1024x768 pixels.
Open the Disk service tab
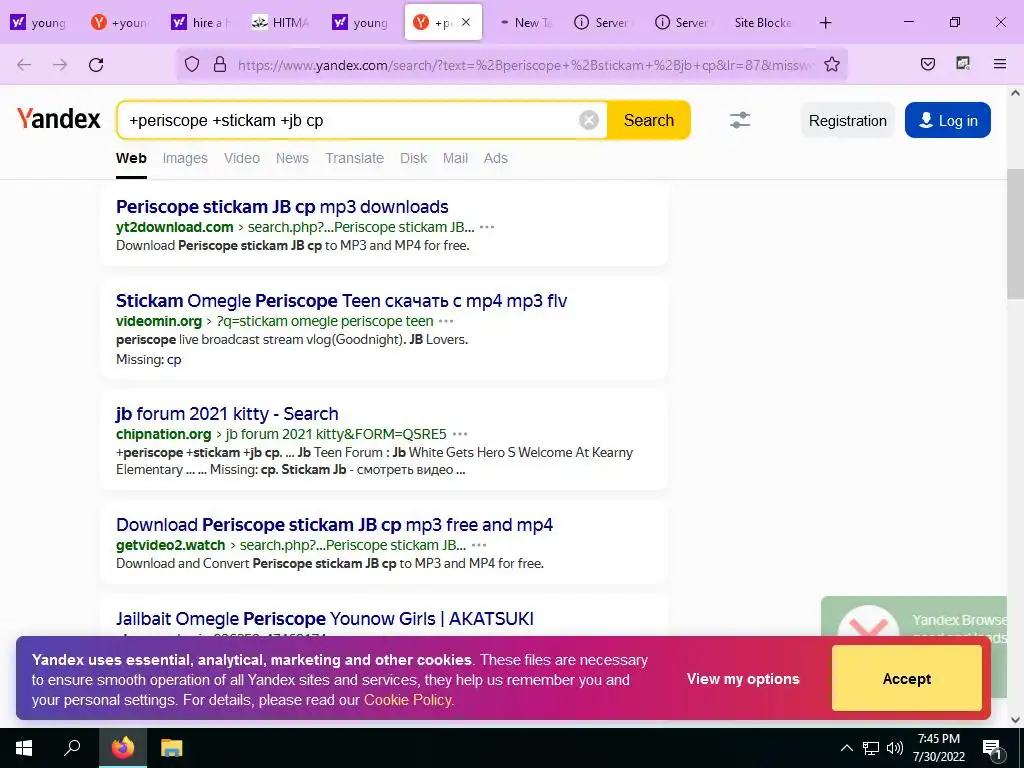413,158
